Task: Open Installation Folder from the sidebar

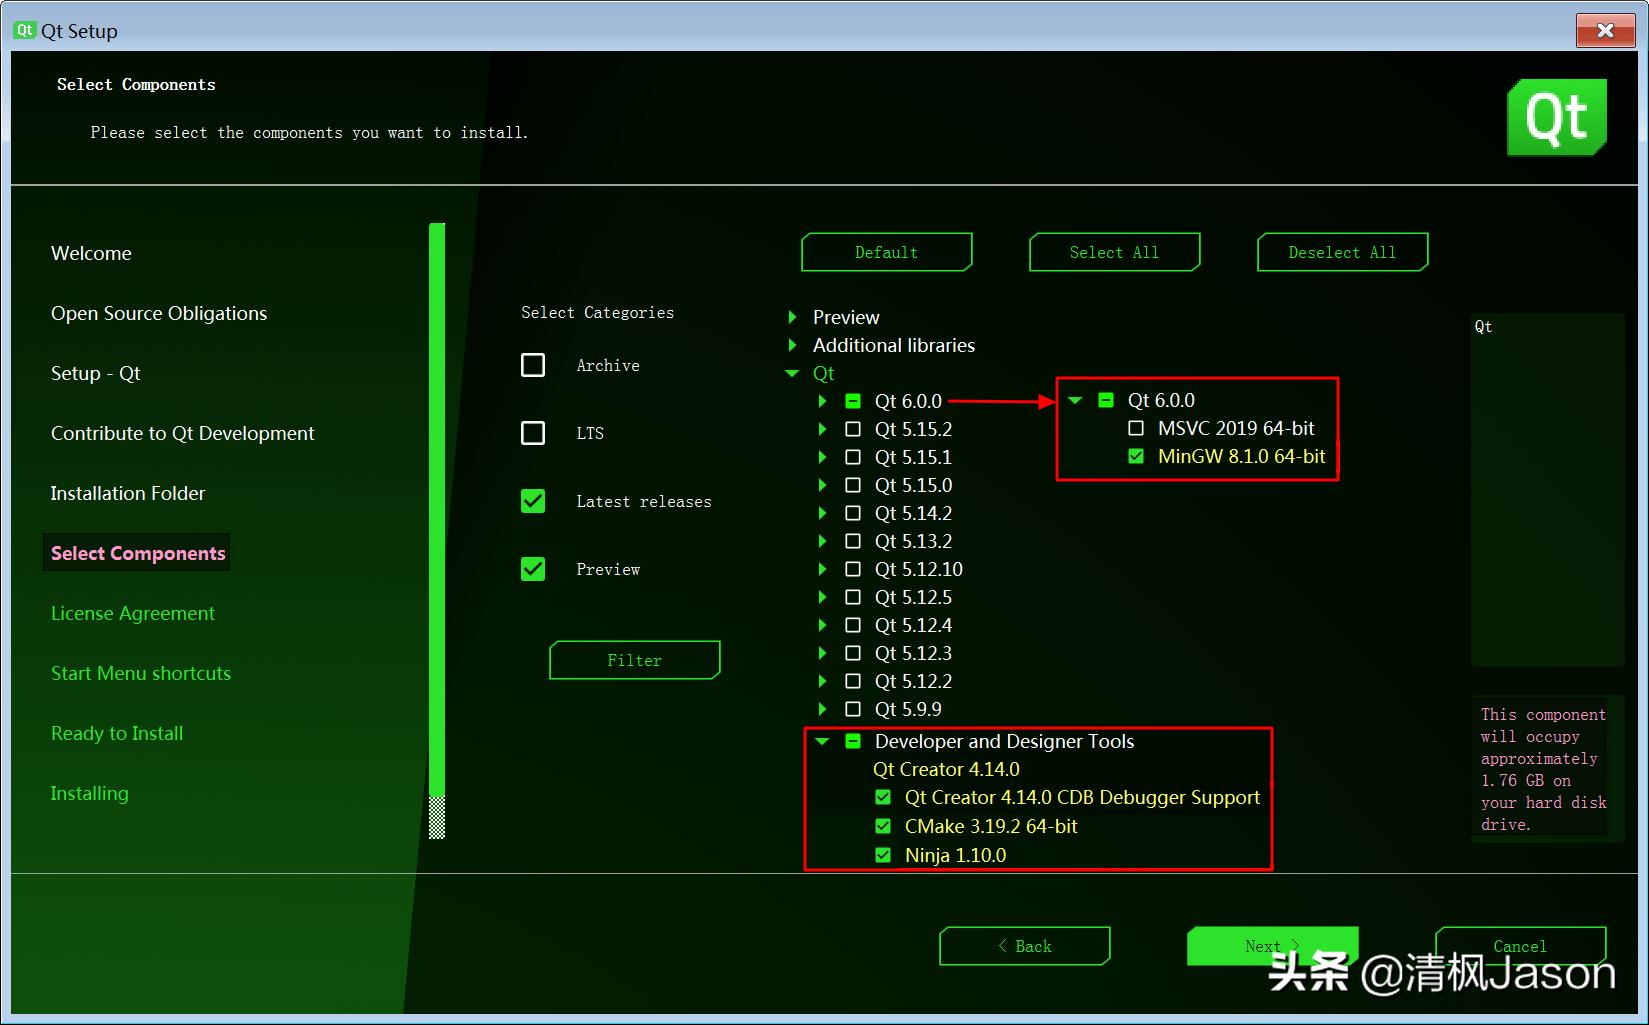Action: coord(127,493)
